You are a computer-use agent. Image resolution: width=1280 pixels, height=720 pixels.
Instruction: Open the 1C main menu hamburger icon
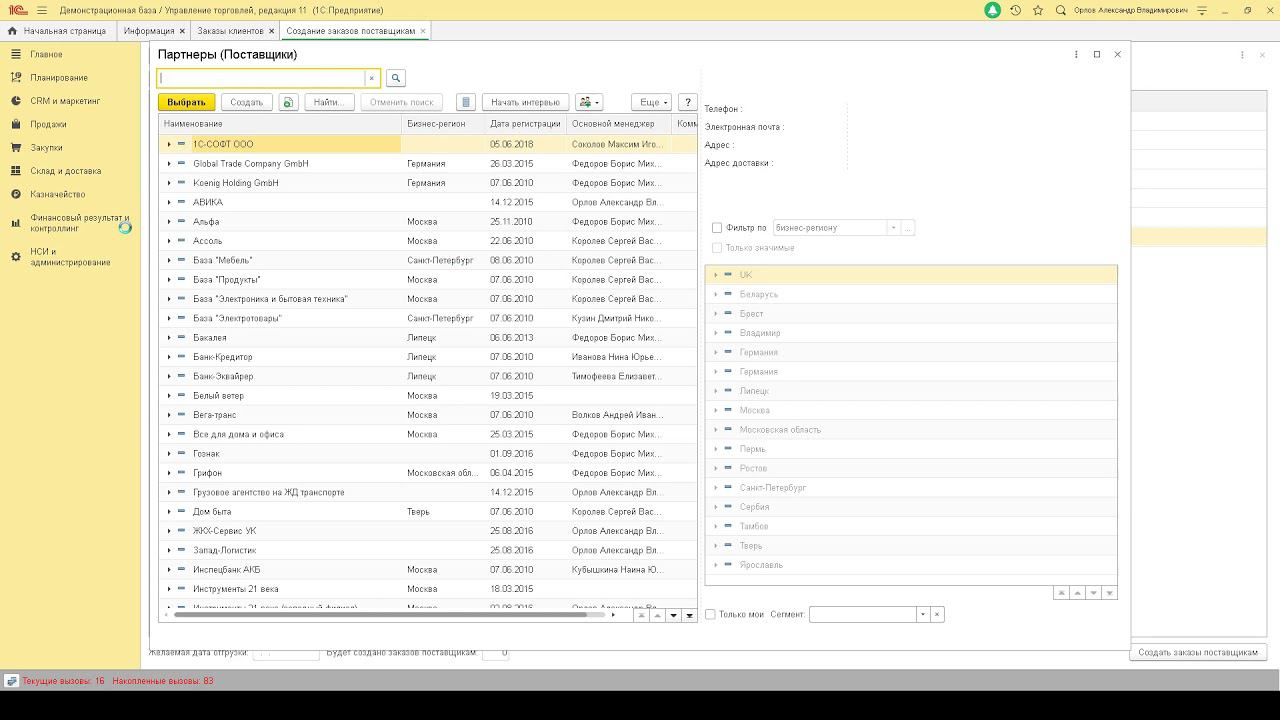41,10
